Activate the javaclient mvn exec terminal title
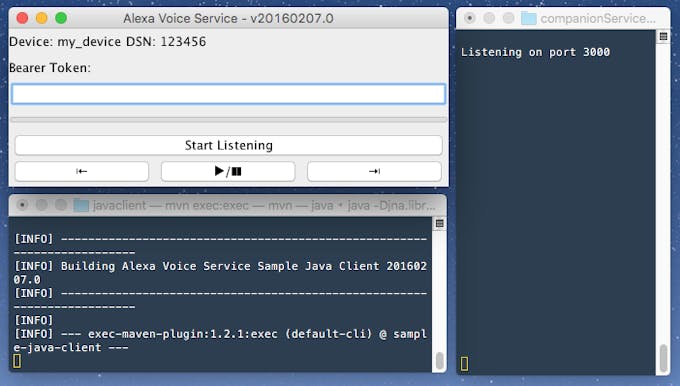This screenshot has width=680, height=386. click(264, 205)
